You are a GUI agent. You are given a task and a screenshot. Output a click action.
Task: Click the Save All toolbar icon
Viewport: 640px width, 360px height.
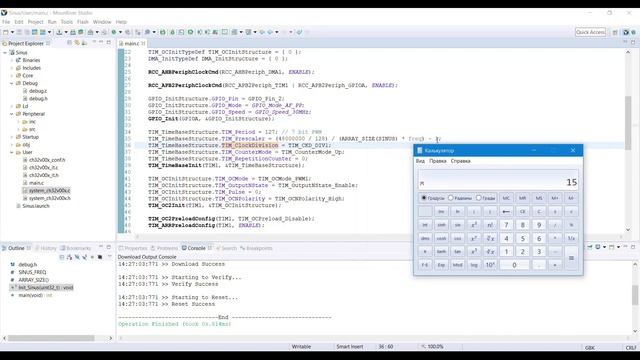pyautogui.click(x=27, y=32)
